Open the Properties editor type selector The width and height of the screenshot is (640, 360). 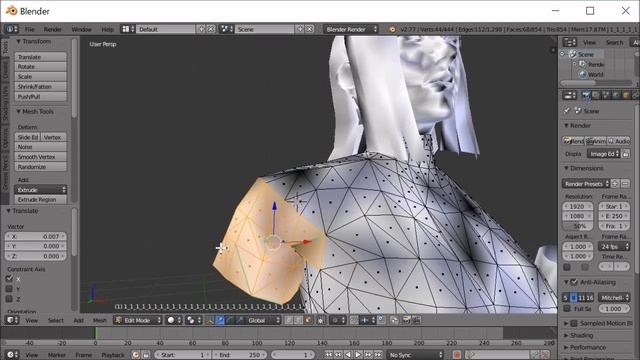coord(569,95)
